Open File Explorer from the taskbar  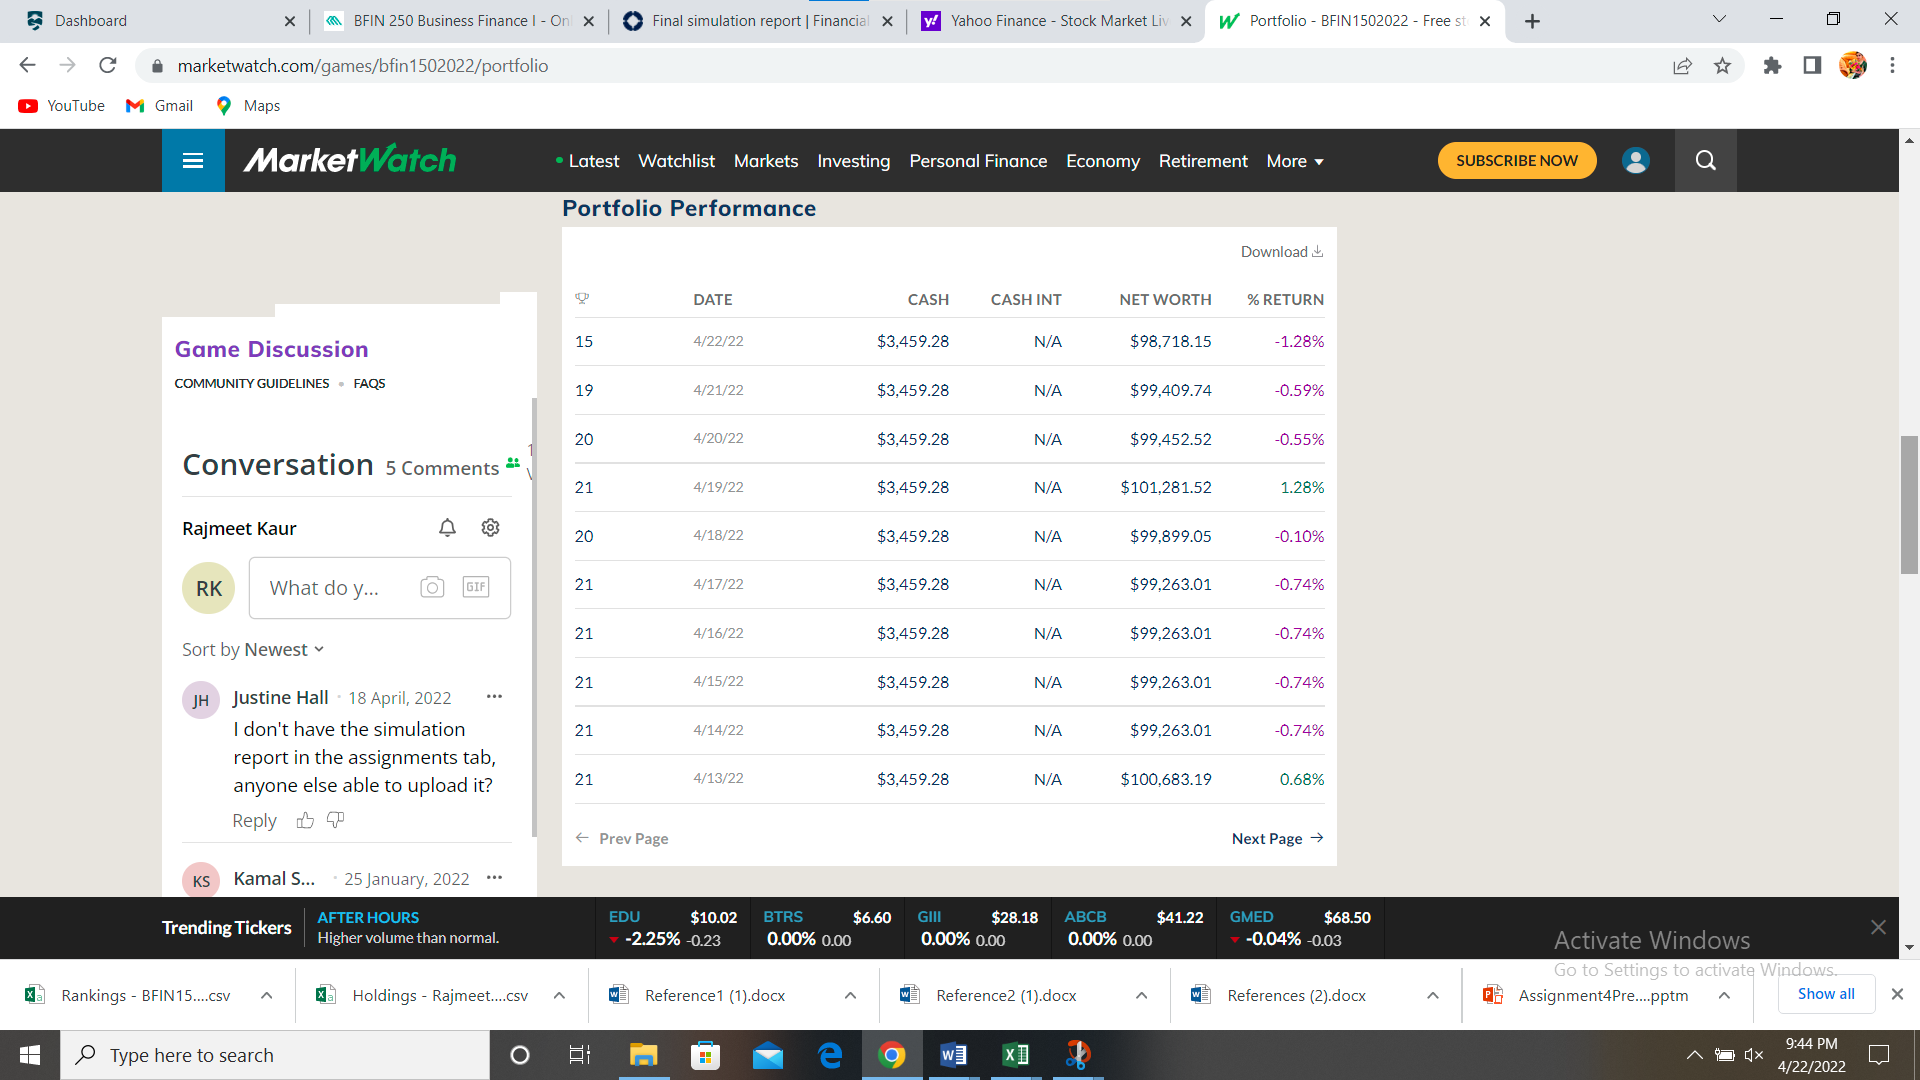(643, 1055)
